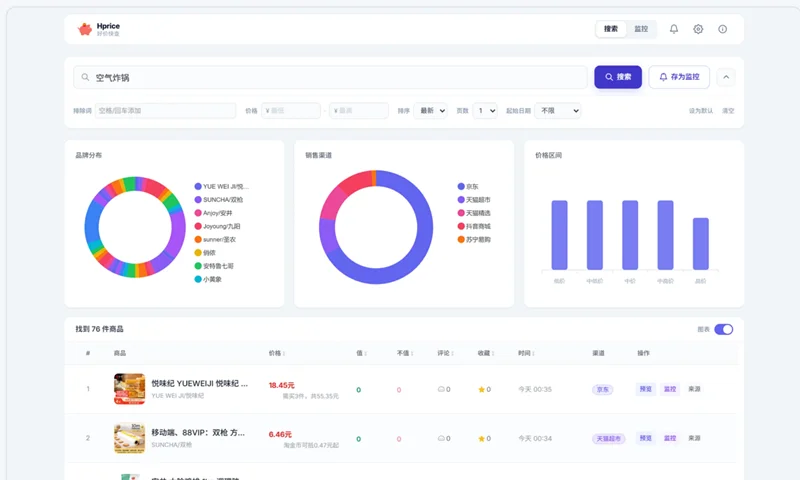Toggle 抖音商城 channel legend item

474,226
